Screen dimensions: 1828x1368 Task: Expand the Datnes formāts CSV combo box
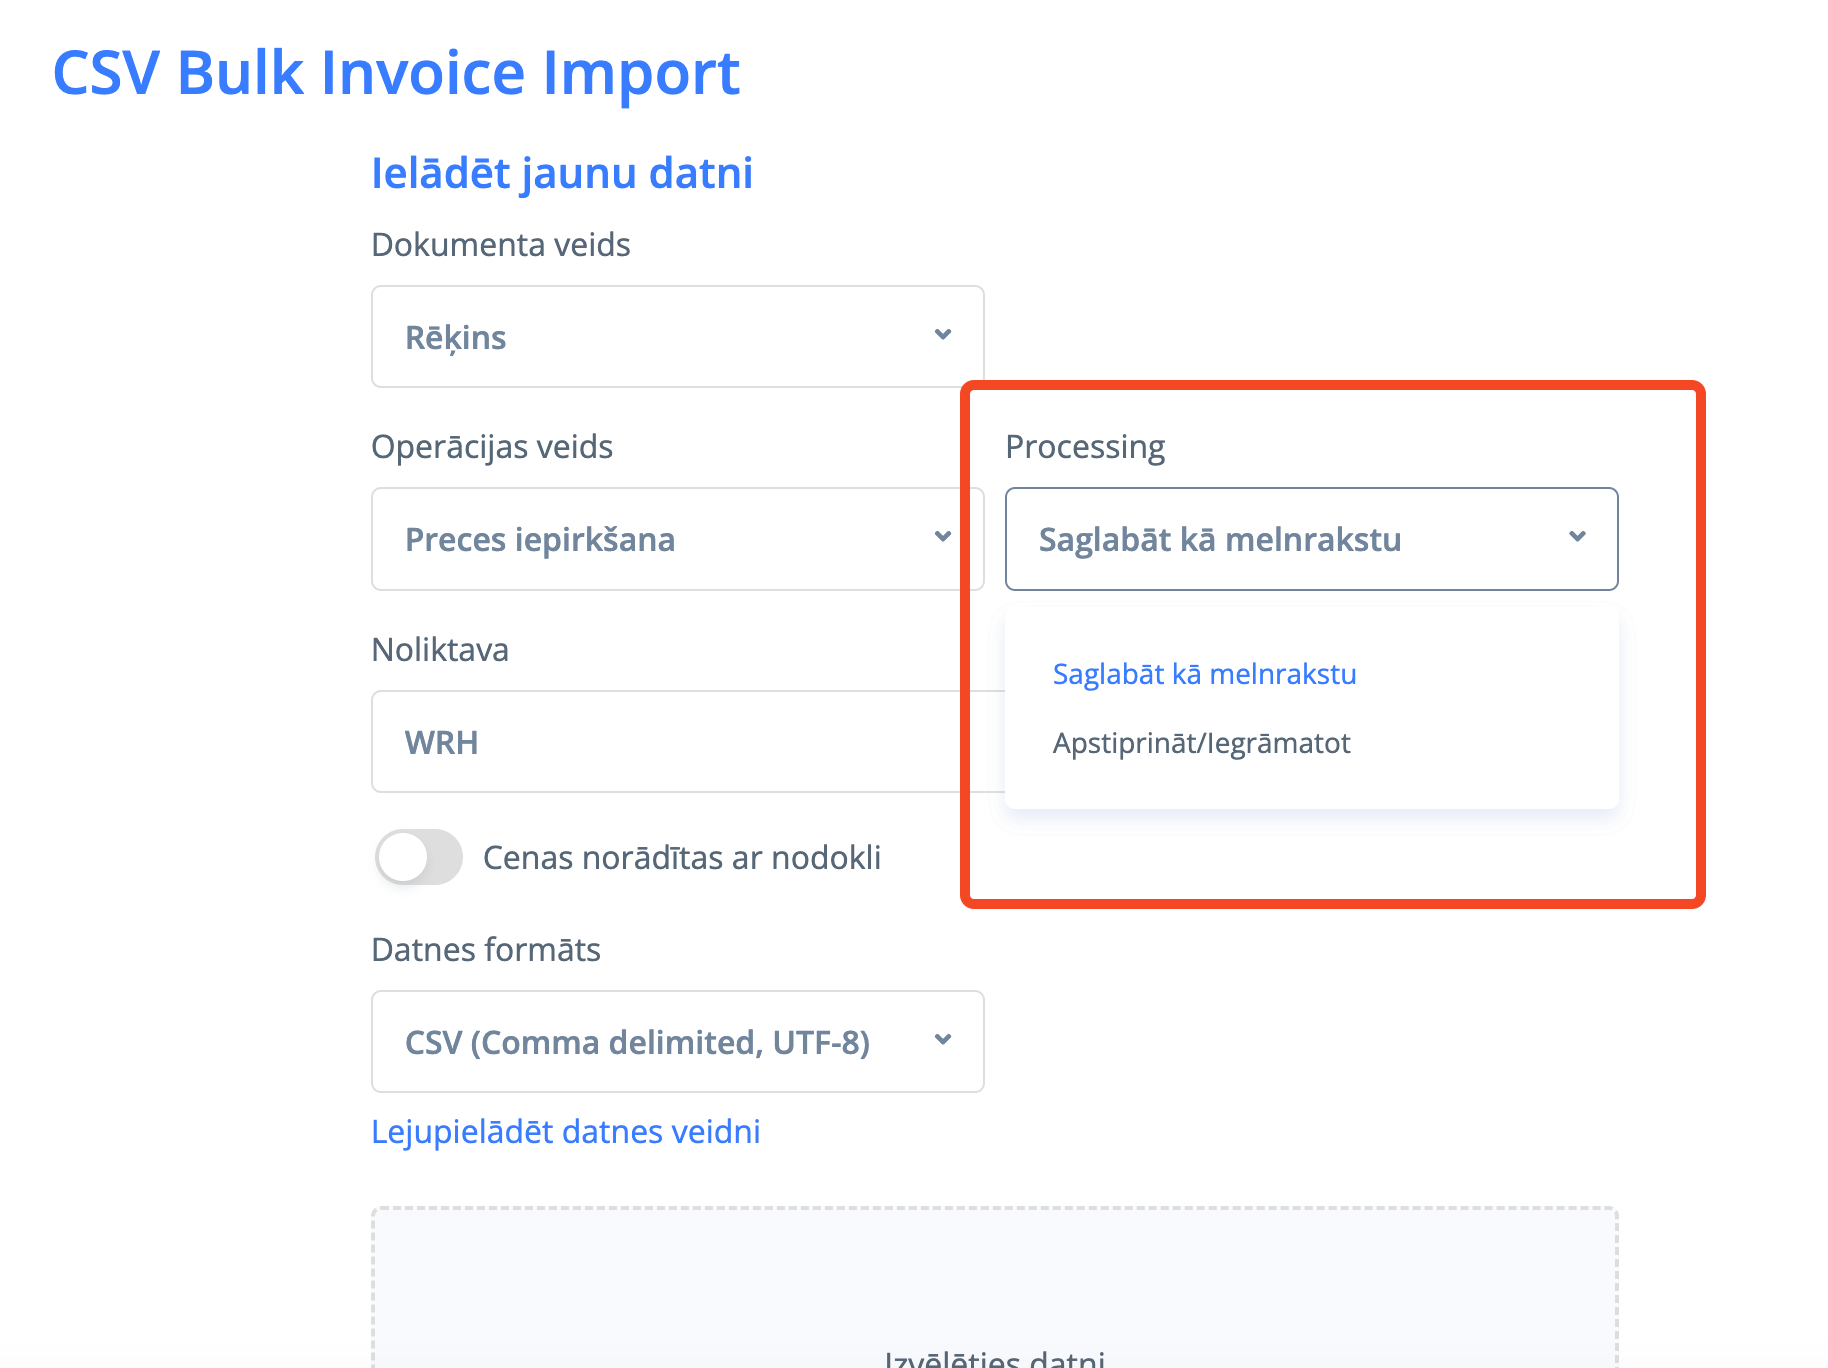pos(677,1041)
